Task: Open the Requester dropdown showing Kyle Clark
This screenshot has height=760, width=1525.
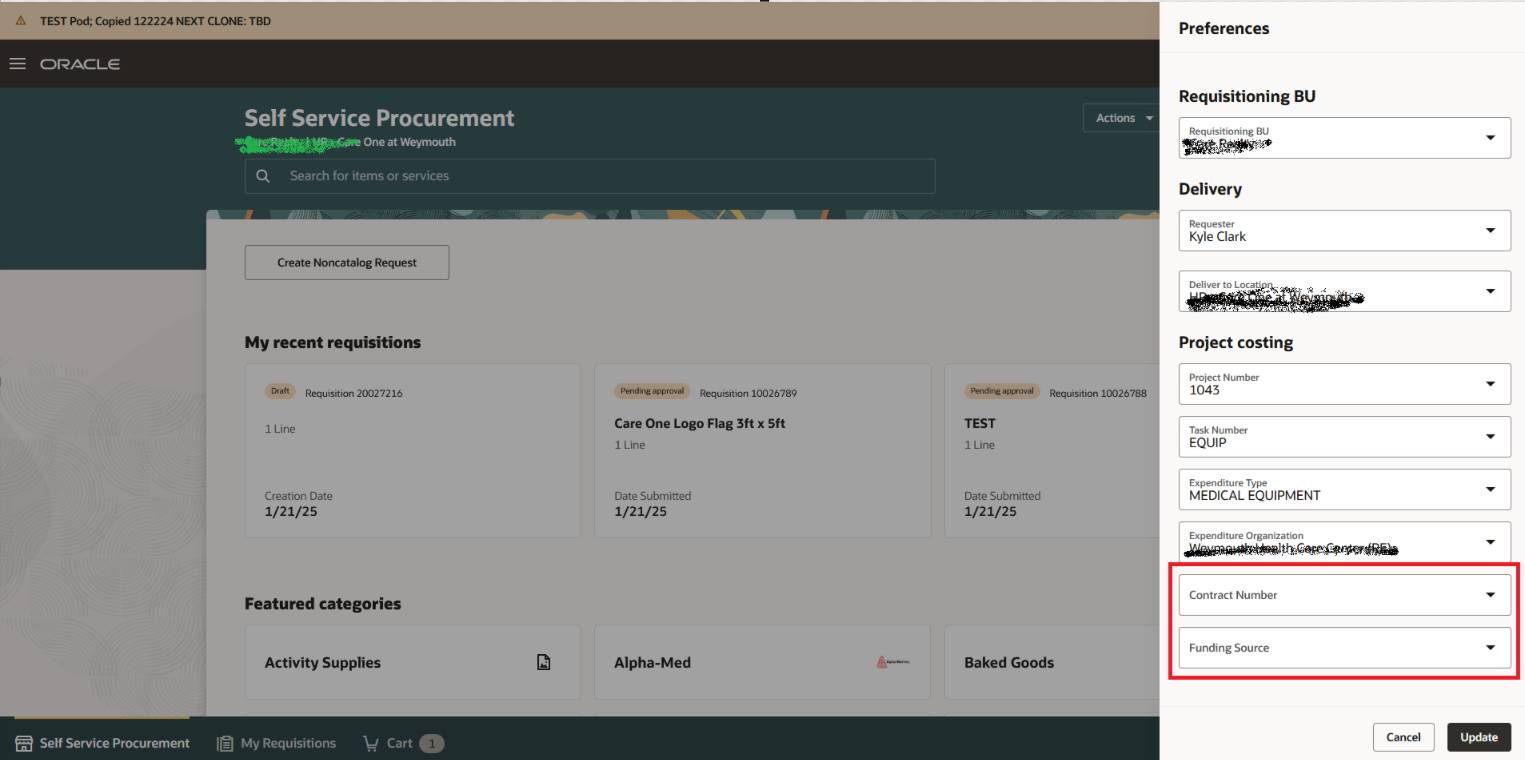Action: click(1491, 230)
